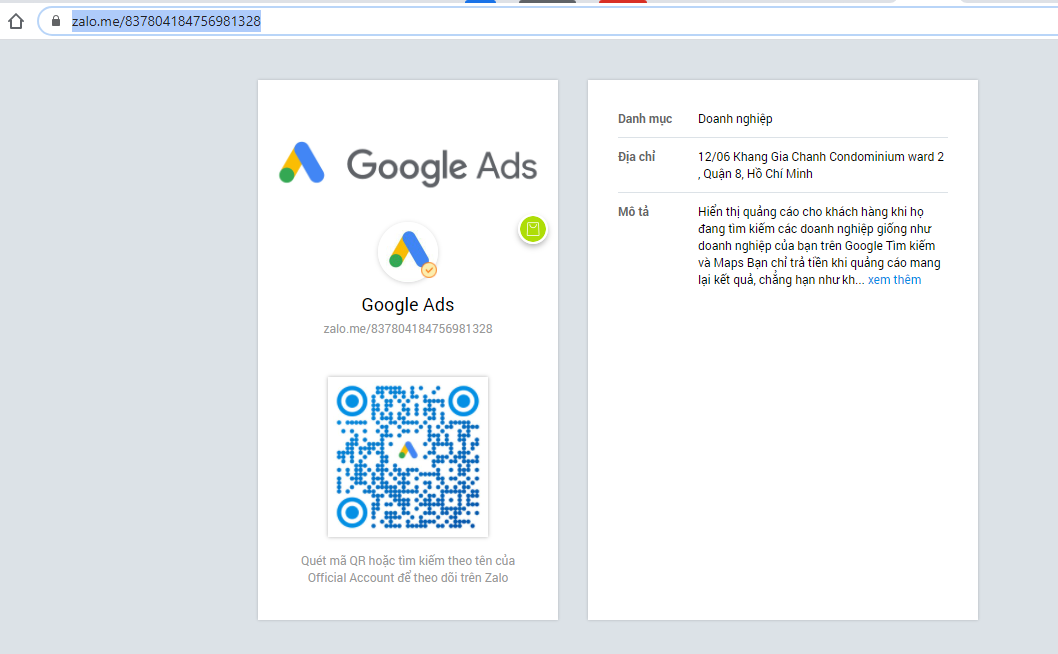Viewport: 1058px width, 654px height.
Task: Click the Google Ads QR code image
Action: pyautogui.click(x=408, y=457)
